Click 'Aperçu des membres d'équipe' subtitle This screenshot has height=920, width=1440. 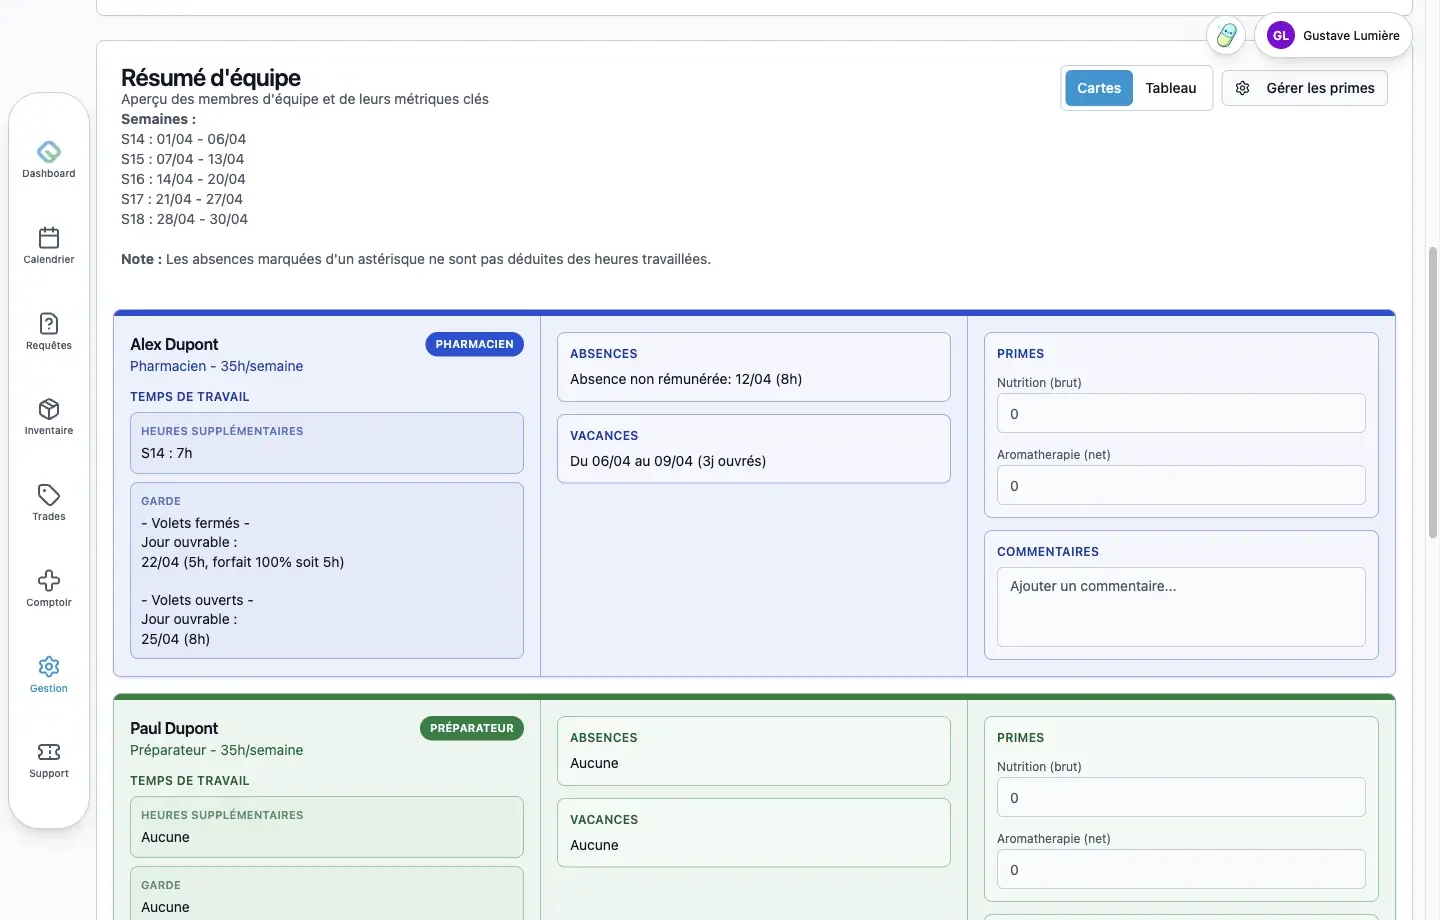pyautogui.click(x=305, y=99)
